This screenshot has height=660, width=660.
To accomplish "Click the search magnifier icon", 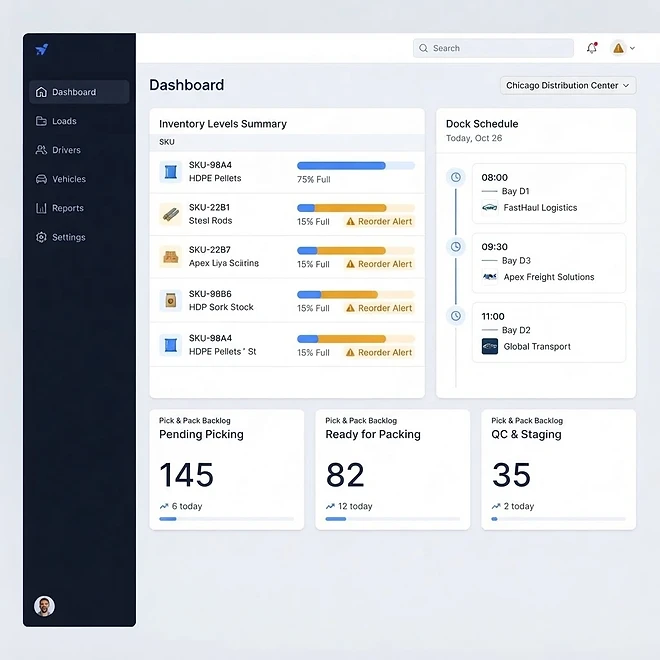I will pyautogui.click(x=423, y=48).
